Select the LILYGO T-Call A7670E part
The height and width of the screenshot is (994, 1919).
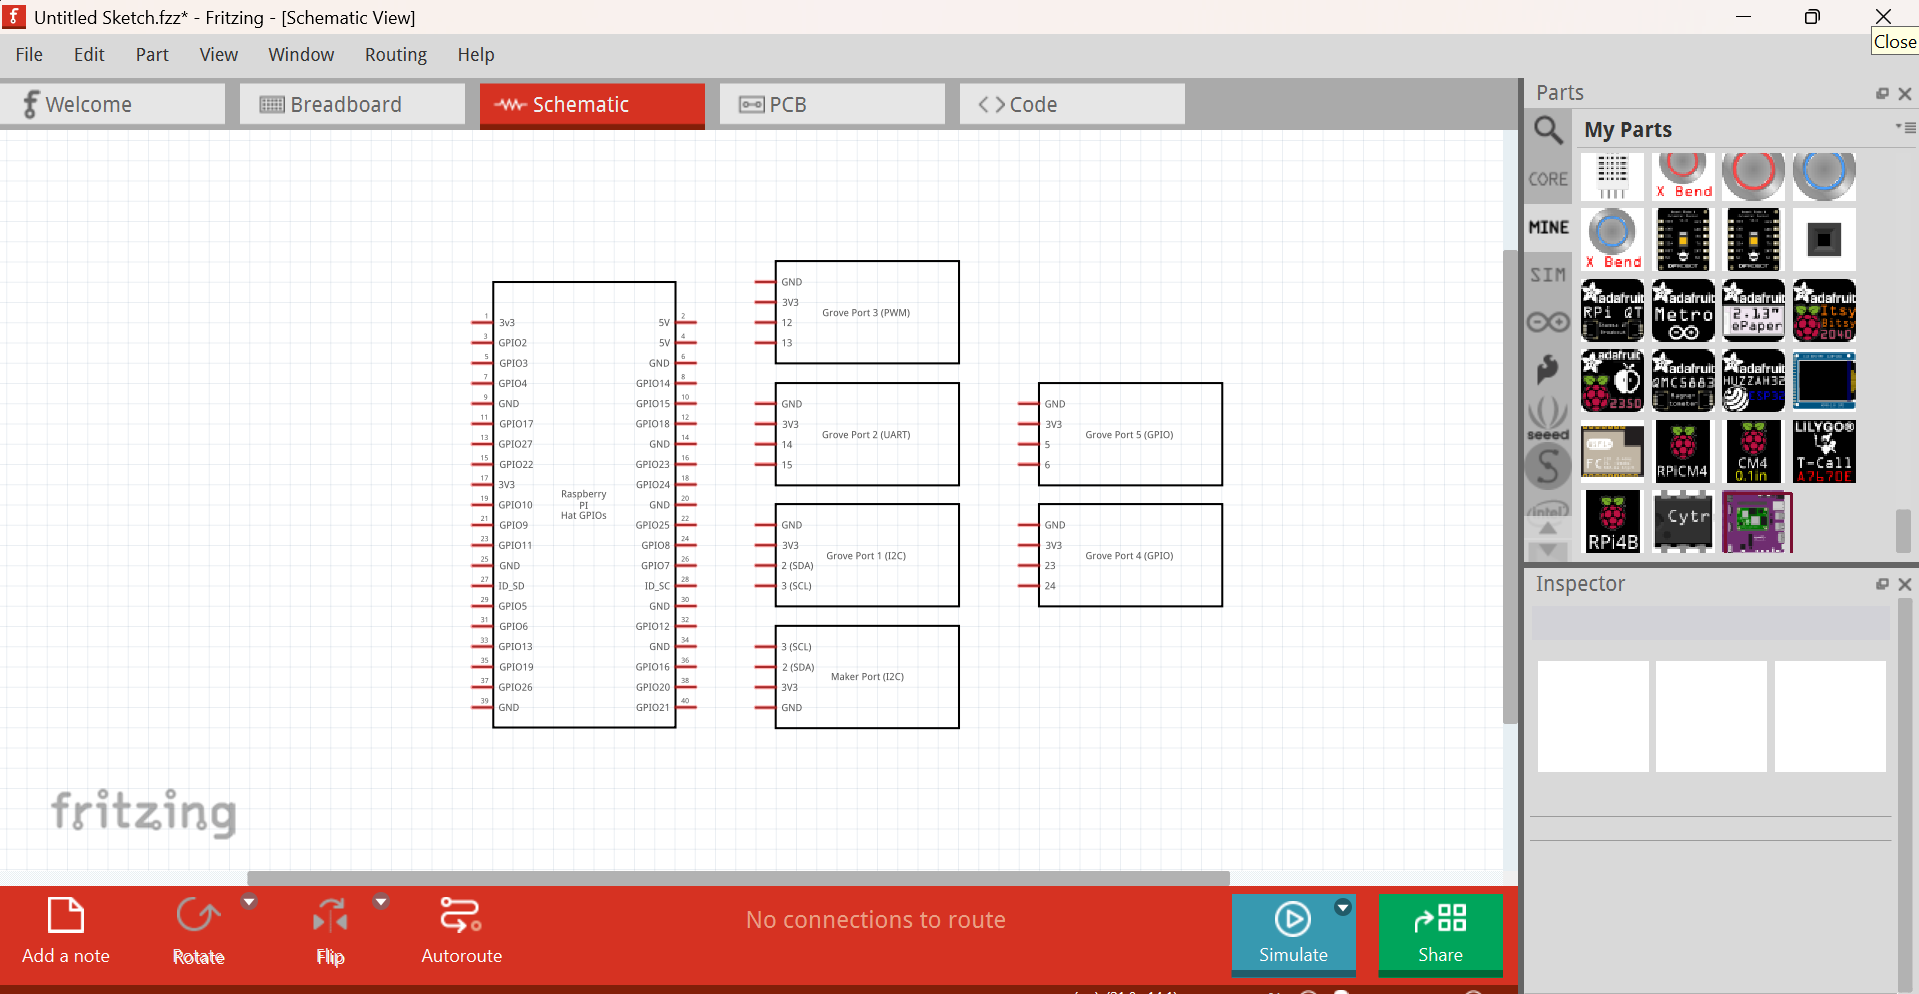(x=1824, y=451)
